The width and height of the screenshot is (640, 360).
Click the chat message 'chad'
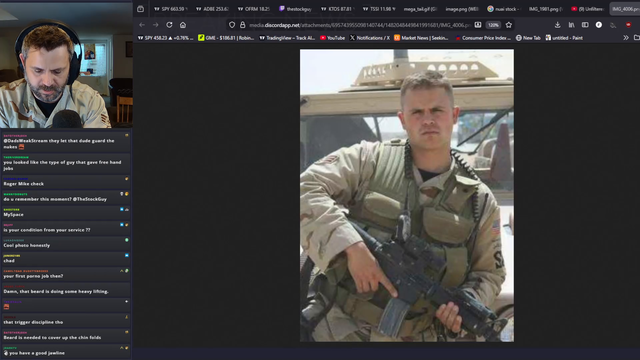(x=9, y=260)
